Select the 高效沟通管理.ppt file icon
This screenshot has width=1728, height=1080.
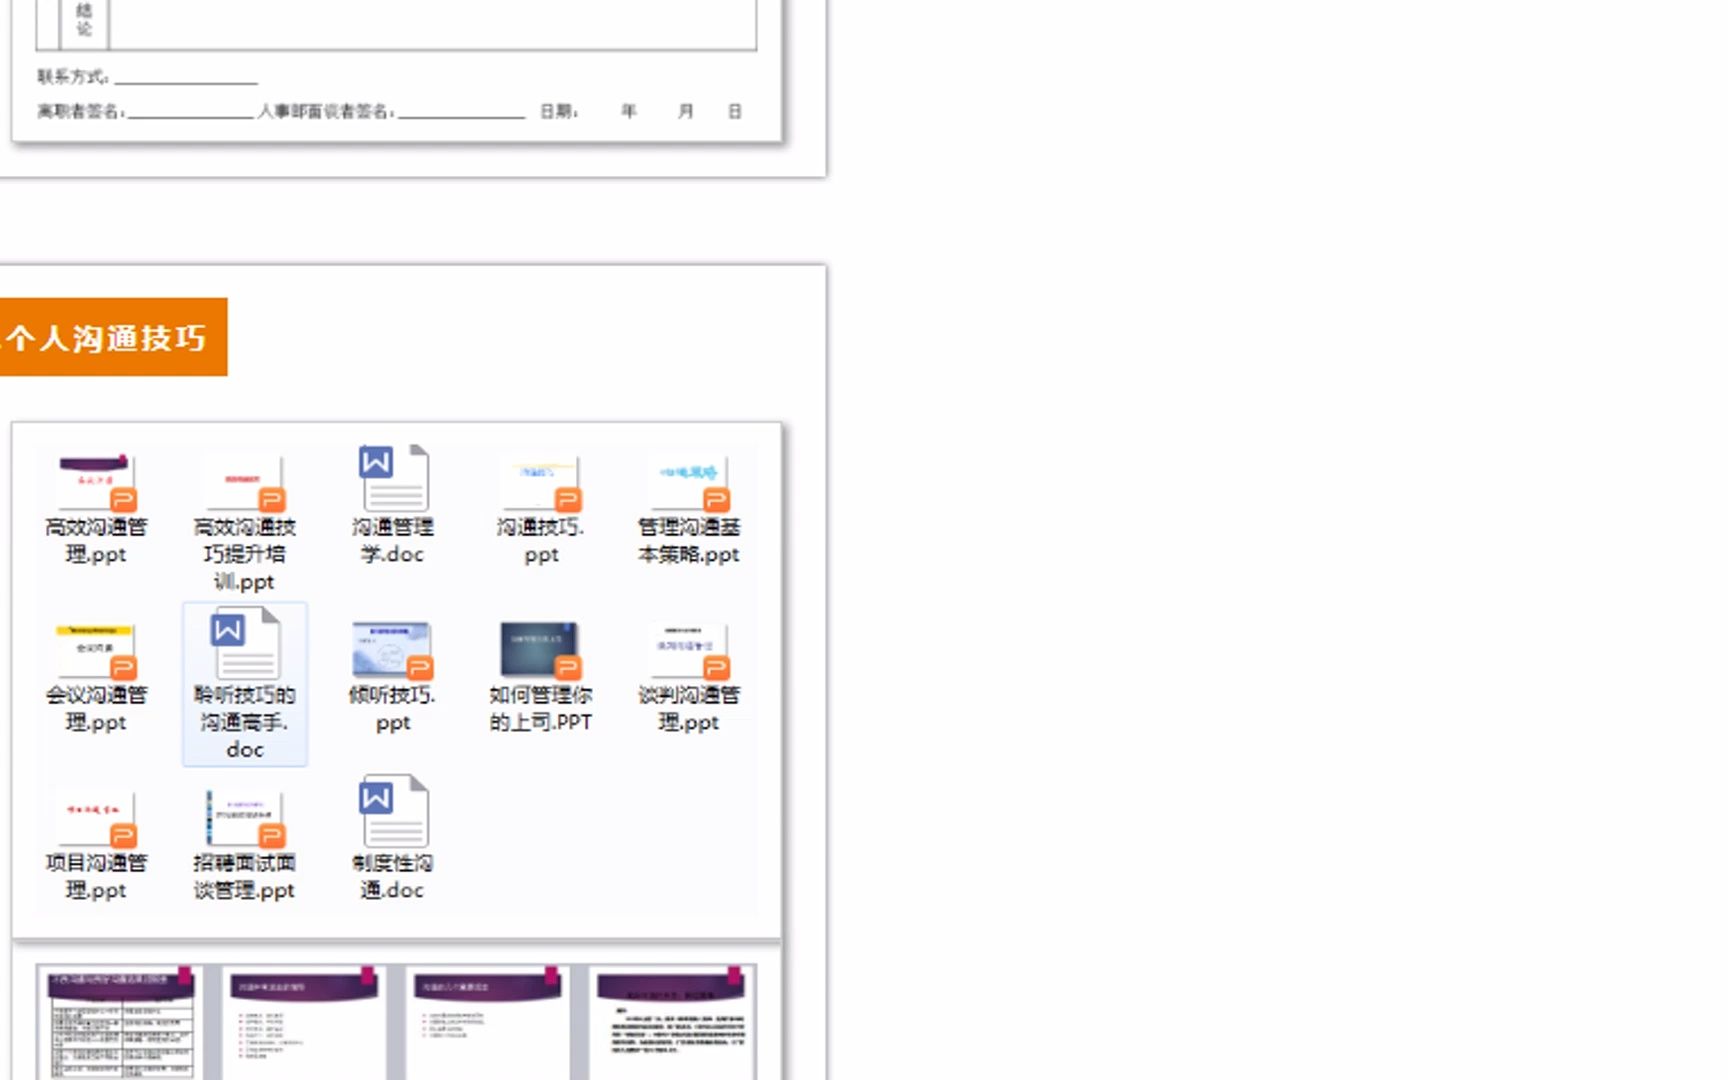click(96, 482)
